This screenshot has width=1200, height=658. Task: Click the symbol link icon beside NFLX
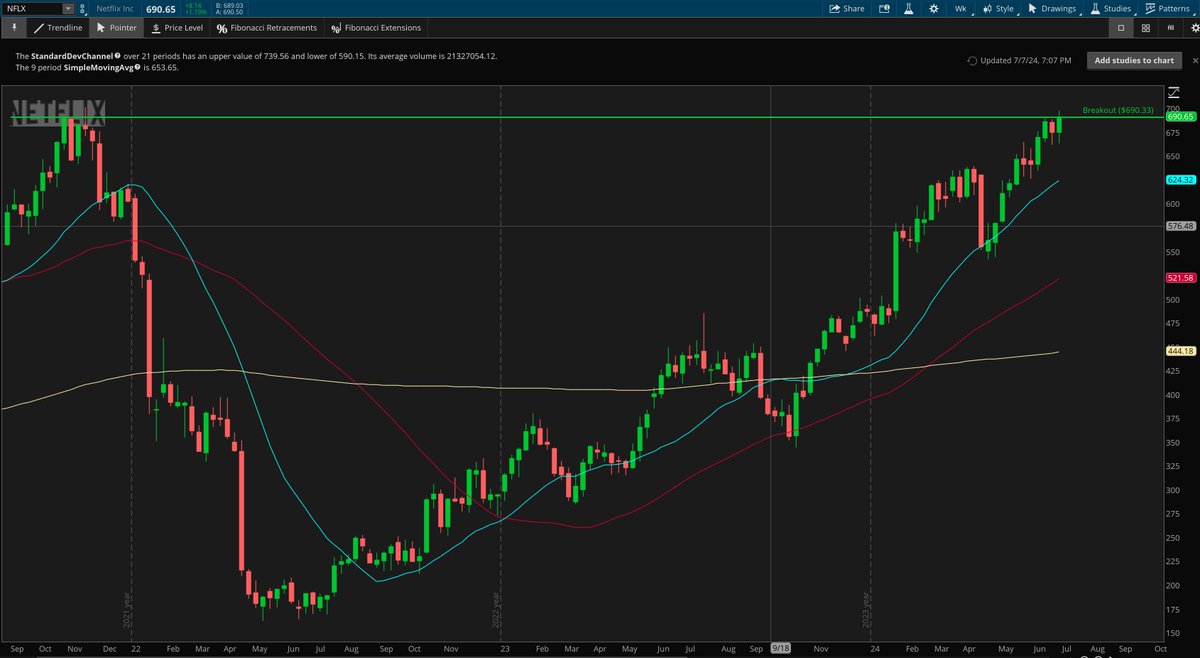point(84,8)
